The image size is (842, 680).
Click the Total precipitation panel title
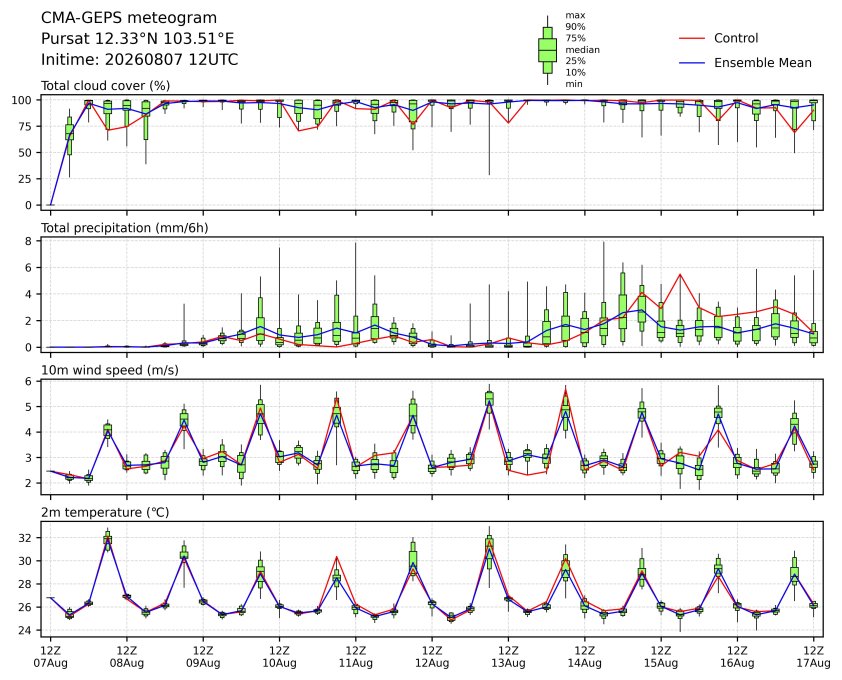pos(125,228)
